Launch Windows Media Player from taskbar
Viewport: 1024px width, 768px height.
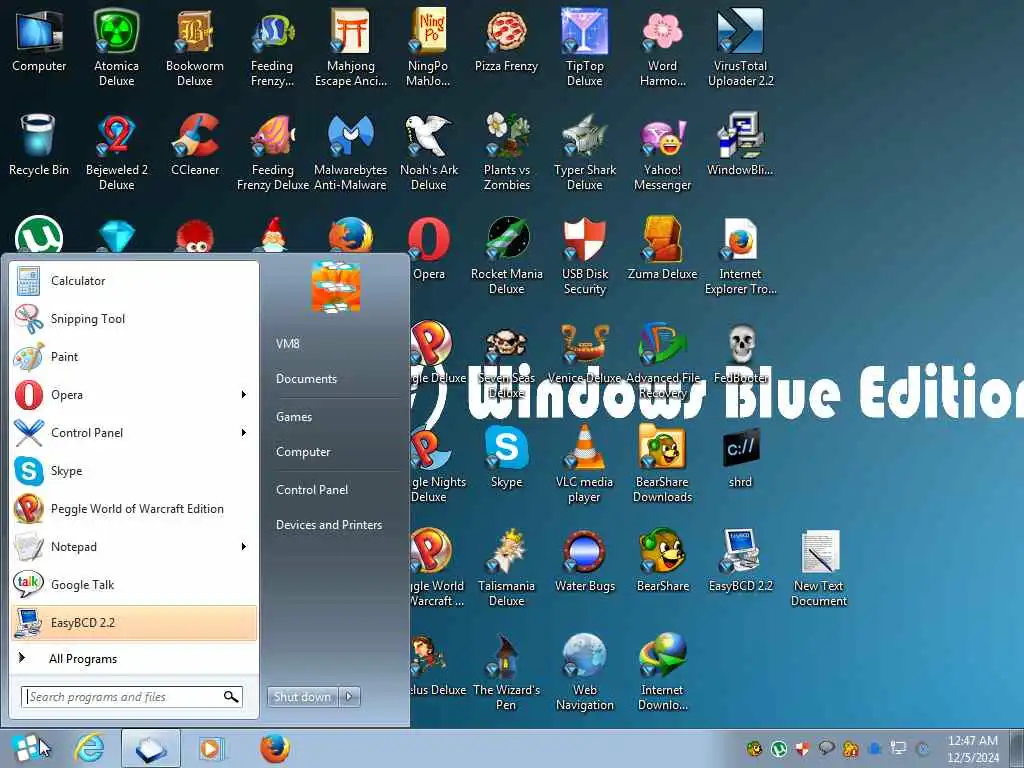pyautogui.click(x=211, y=748)
